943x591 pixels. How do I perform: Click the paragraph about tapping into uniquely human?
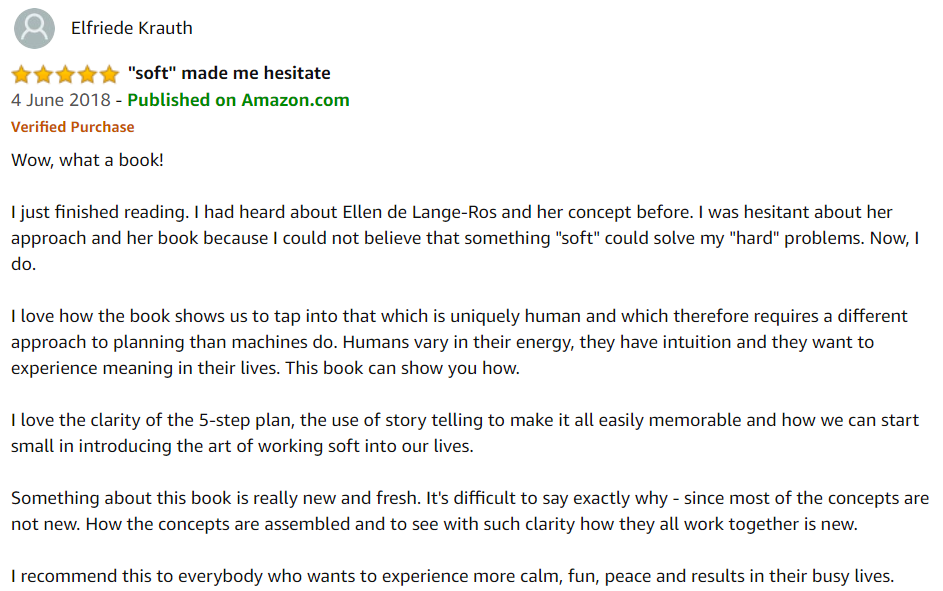460,342
